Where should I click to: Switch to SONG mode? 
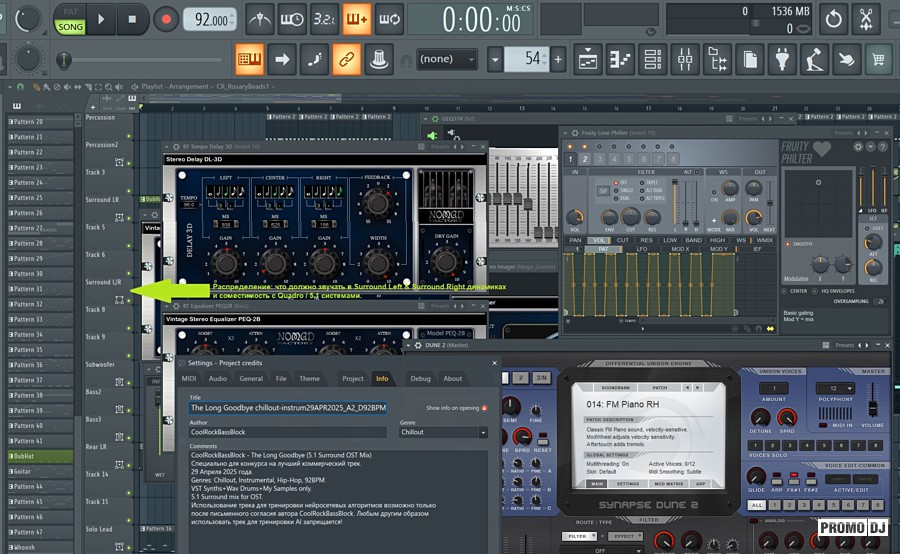[x=70, y=27]
